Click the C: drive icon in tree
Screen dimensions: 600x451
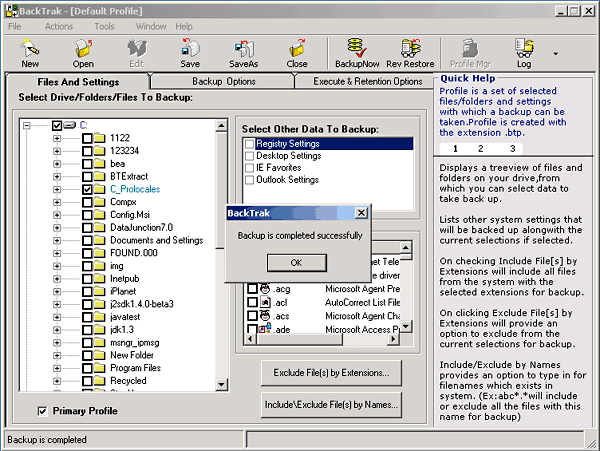point(69,125)
